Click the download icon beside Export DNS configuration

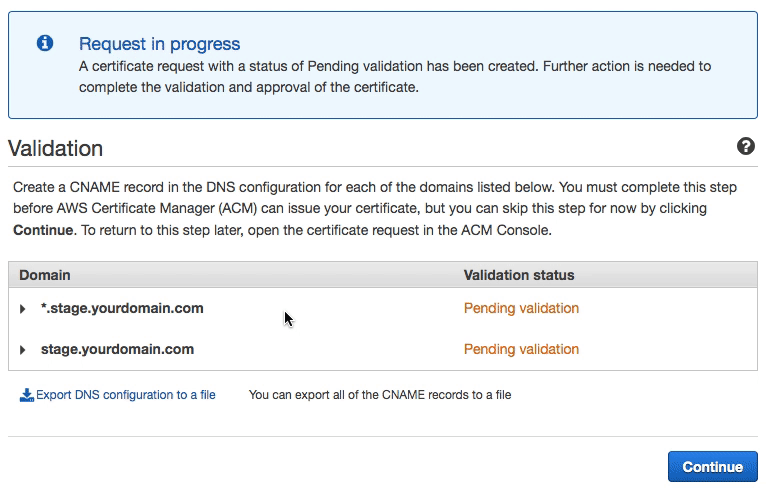[26, 395]
